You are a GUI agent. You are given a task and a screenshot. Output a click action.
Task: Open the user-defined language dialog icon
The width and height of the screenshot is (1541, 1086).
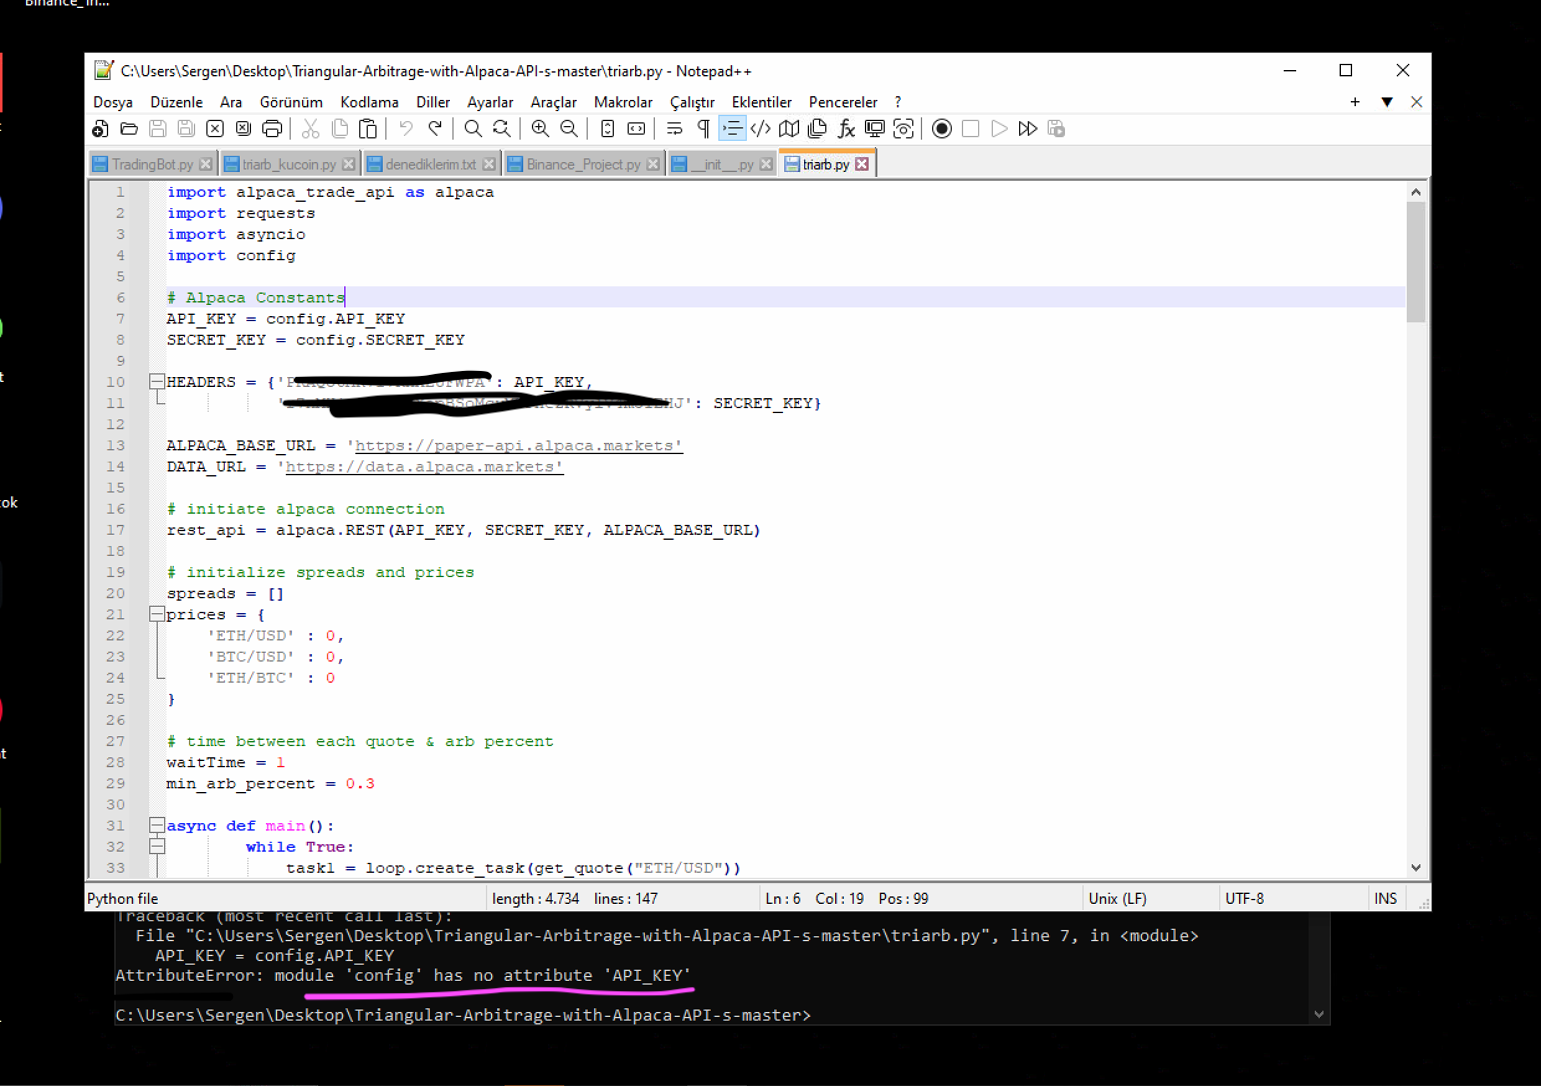[761, 129]
